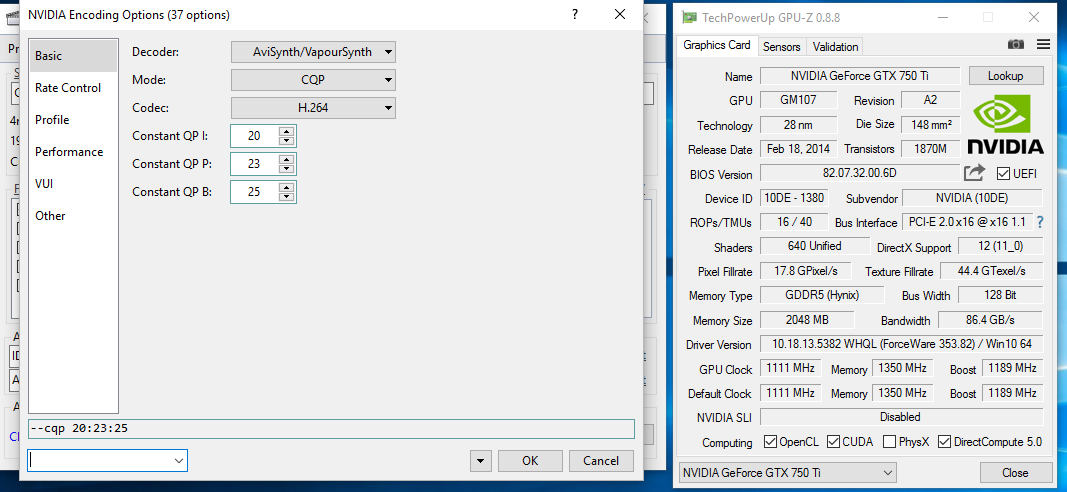Click the small arrow menu button beside OK
This screenshot has width=1067, height=492.
480,461
